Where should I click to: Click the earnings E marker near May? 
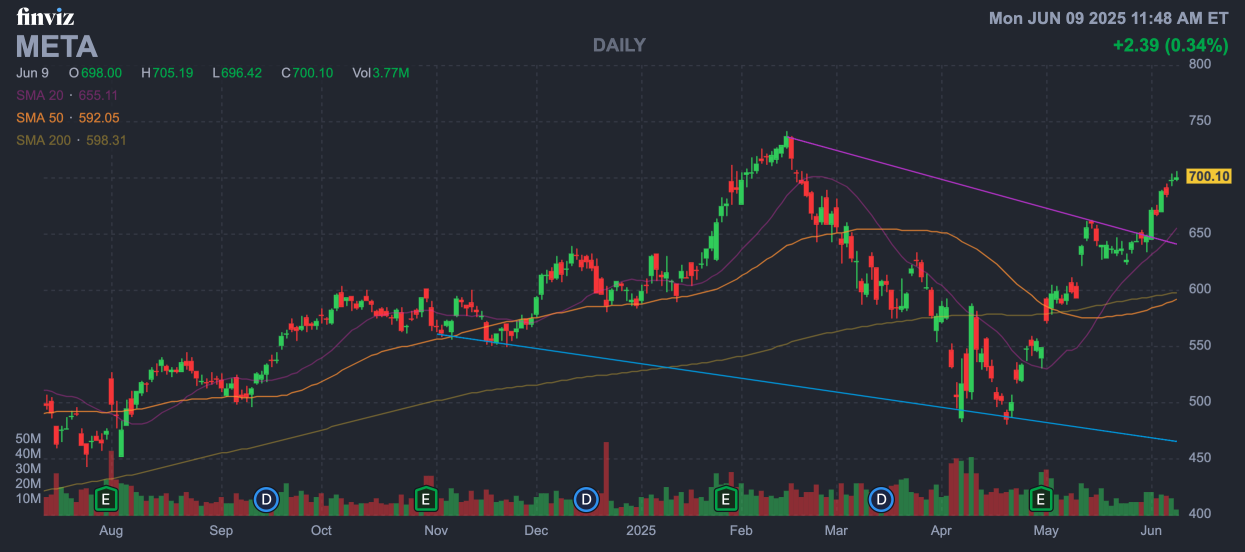click(1041, 498)
